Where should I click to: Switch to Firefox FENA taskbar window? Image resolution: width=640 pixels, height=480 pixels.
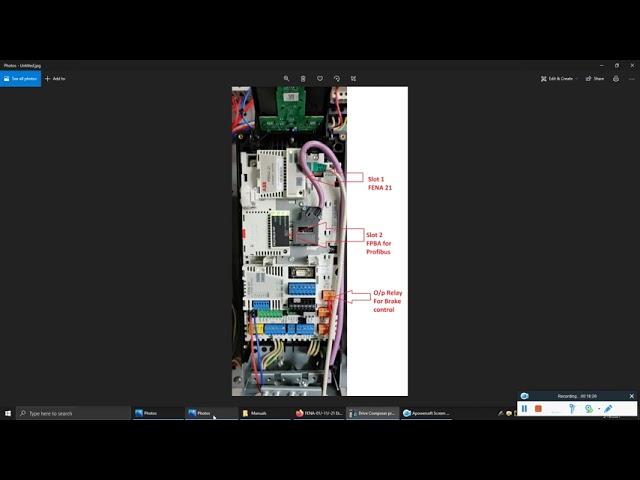pos(319,413)
